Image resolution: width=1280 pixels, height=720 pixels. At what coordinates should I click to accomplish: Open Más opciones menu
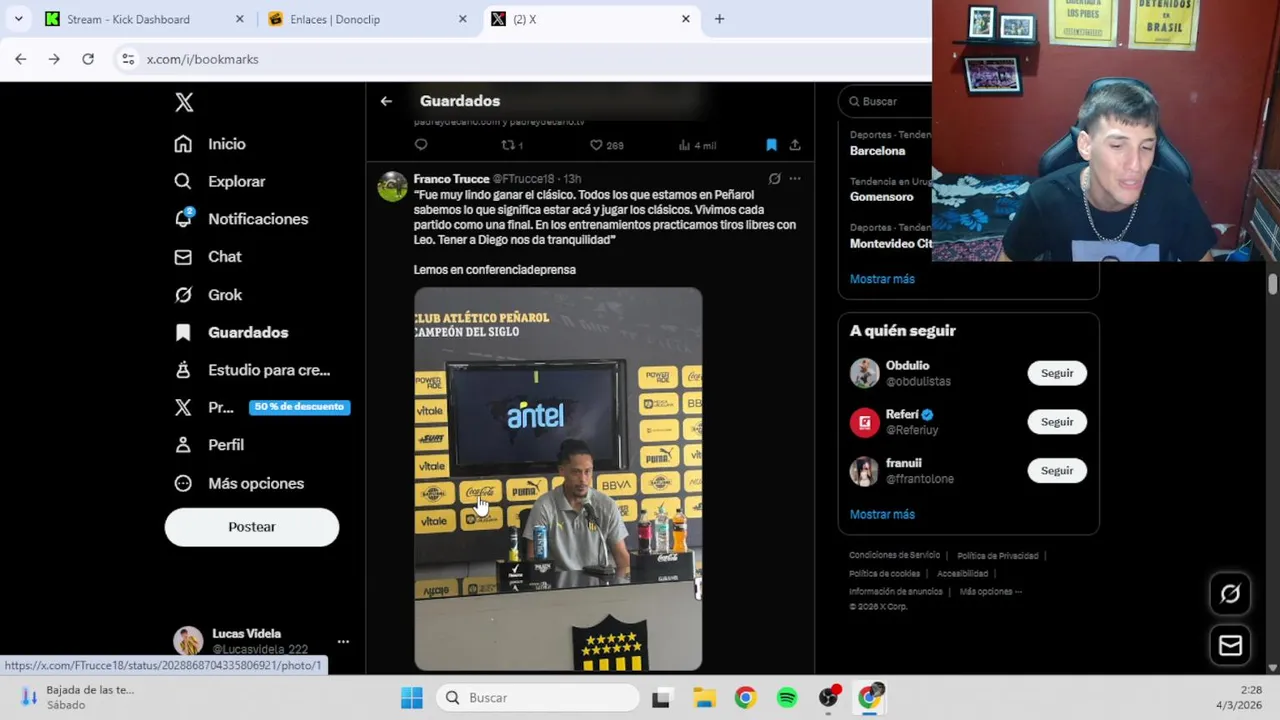click(x=238, y=483)
